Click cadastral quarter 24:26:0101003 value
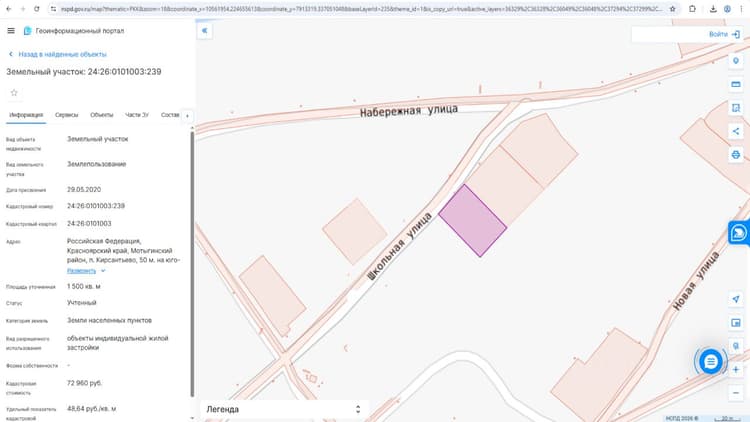Viewport: 750px width, 422px height. (x=89, y=223)
